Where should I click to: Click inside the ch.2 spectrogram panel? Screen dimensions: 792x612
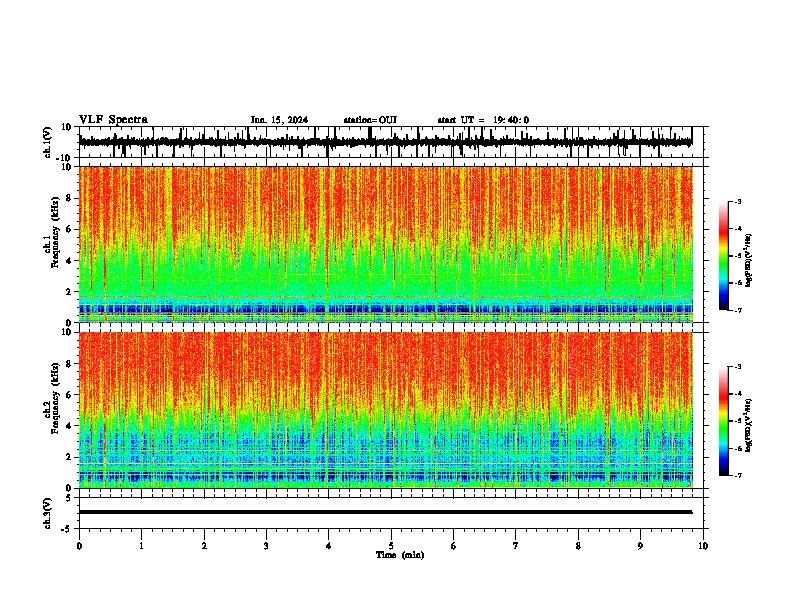tap(385, 410)
